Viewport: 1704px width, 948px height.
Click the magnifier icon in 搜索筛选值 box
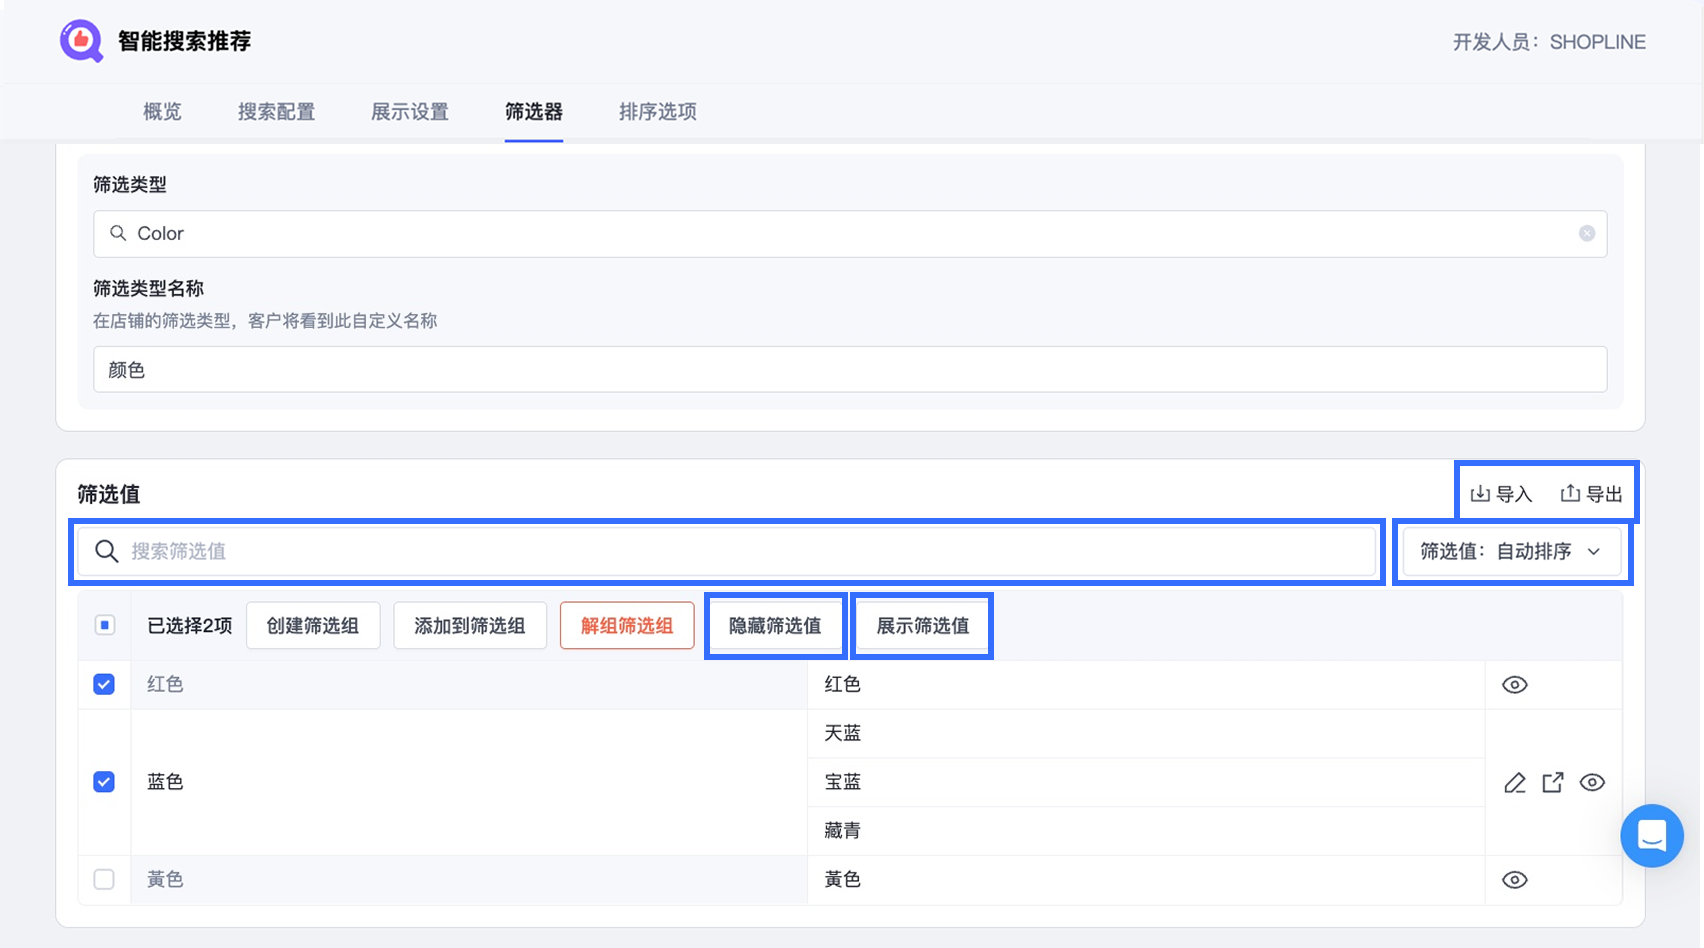coord(107,551)
